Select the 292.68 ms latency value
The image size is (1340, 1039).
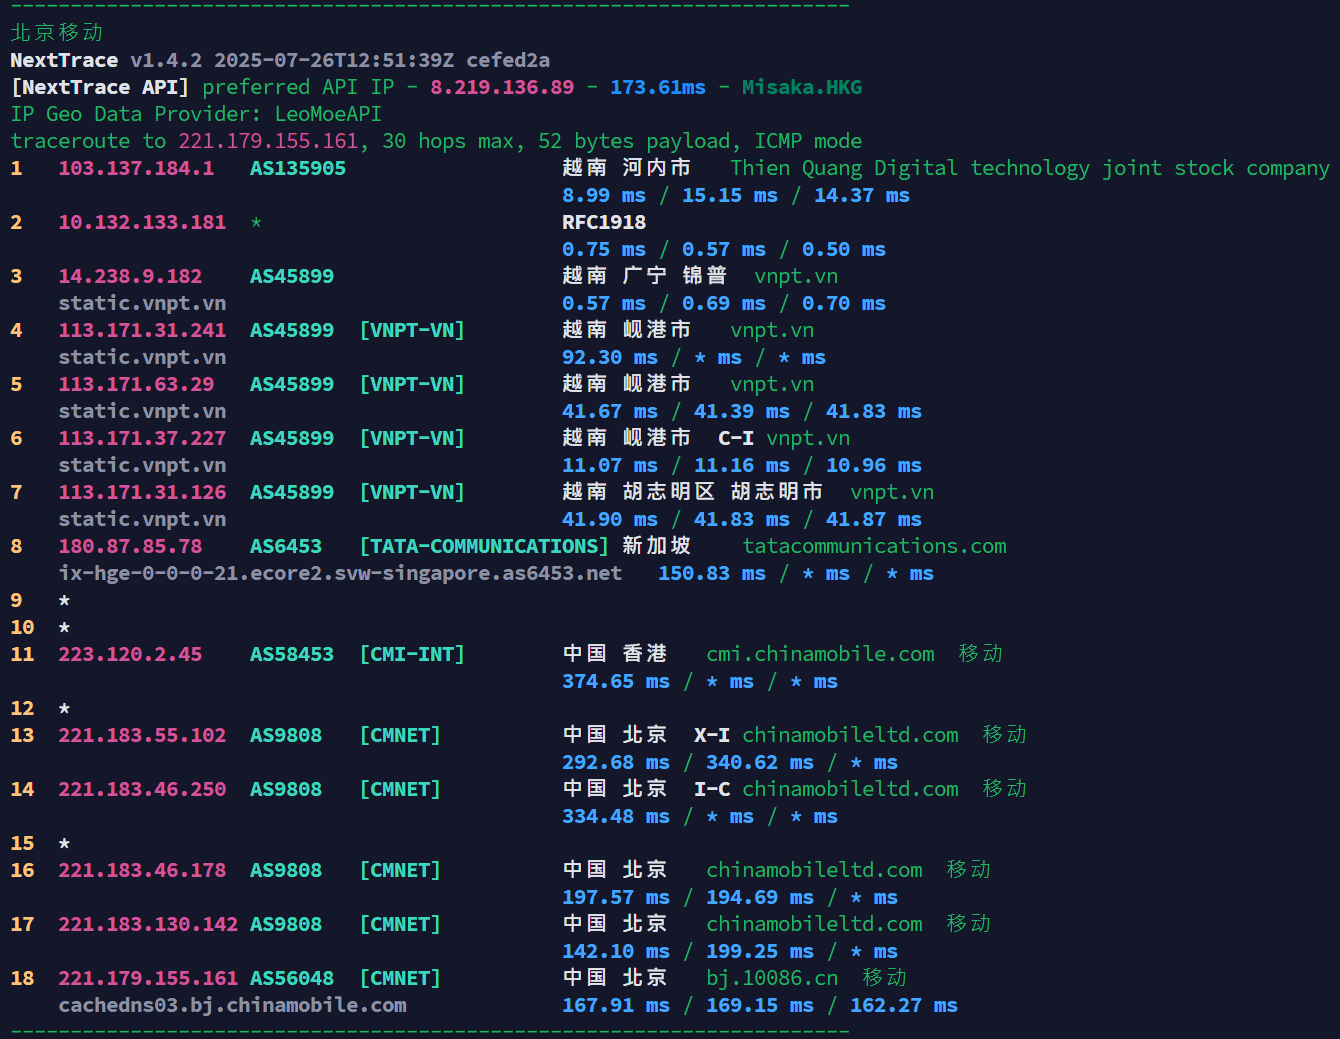pos(616,762)
